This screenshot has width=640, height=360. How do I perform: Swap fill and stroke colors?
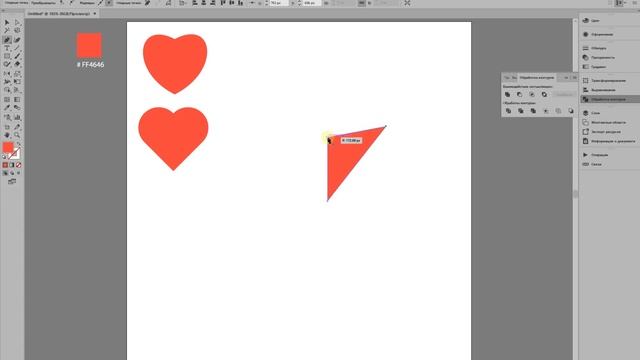19,144
